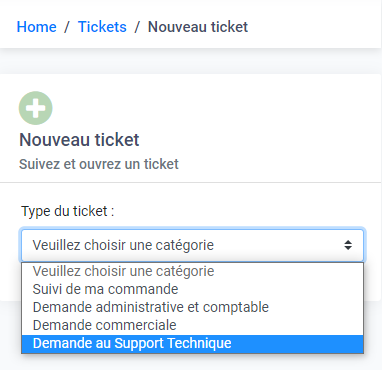Click the Suivez et ouvrez un ticket subtitle
The width and height of the screenshot is (382, 370).
pyautogui.click(x=99, y=164)
